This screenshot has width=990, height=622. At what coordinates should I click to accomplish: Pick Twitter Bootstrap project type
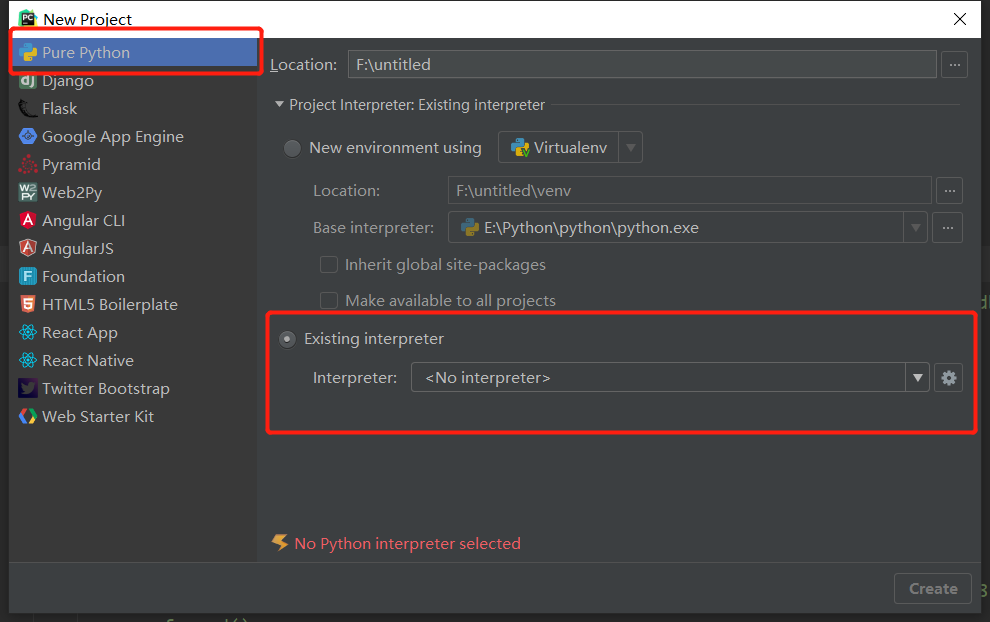pyautogui.click(x=134, y=388)
